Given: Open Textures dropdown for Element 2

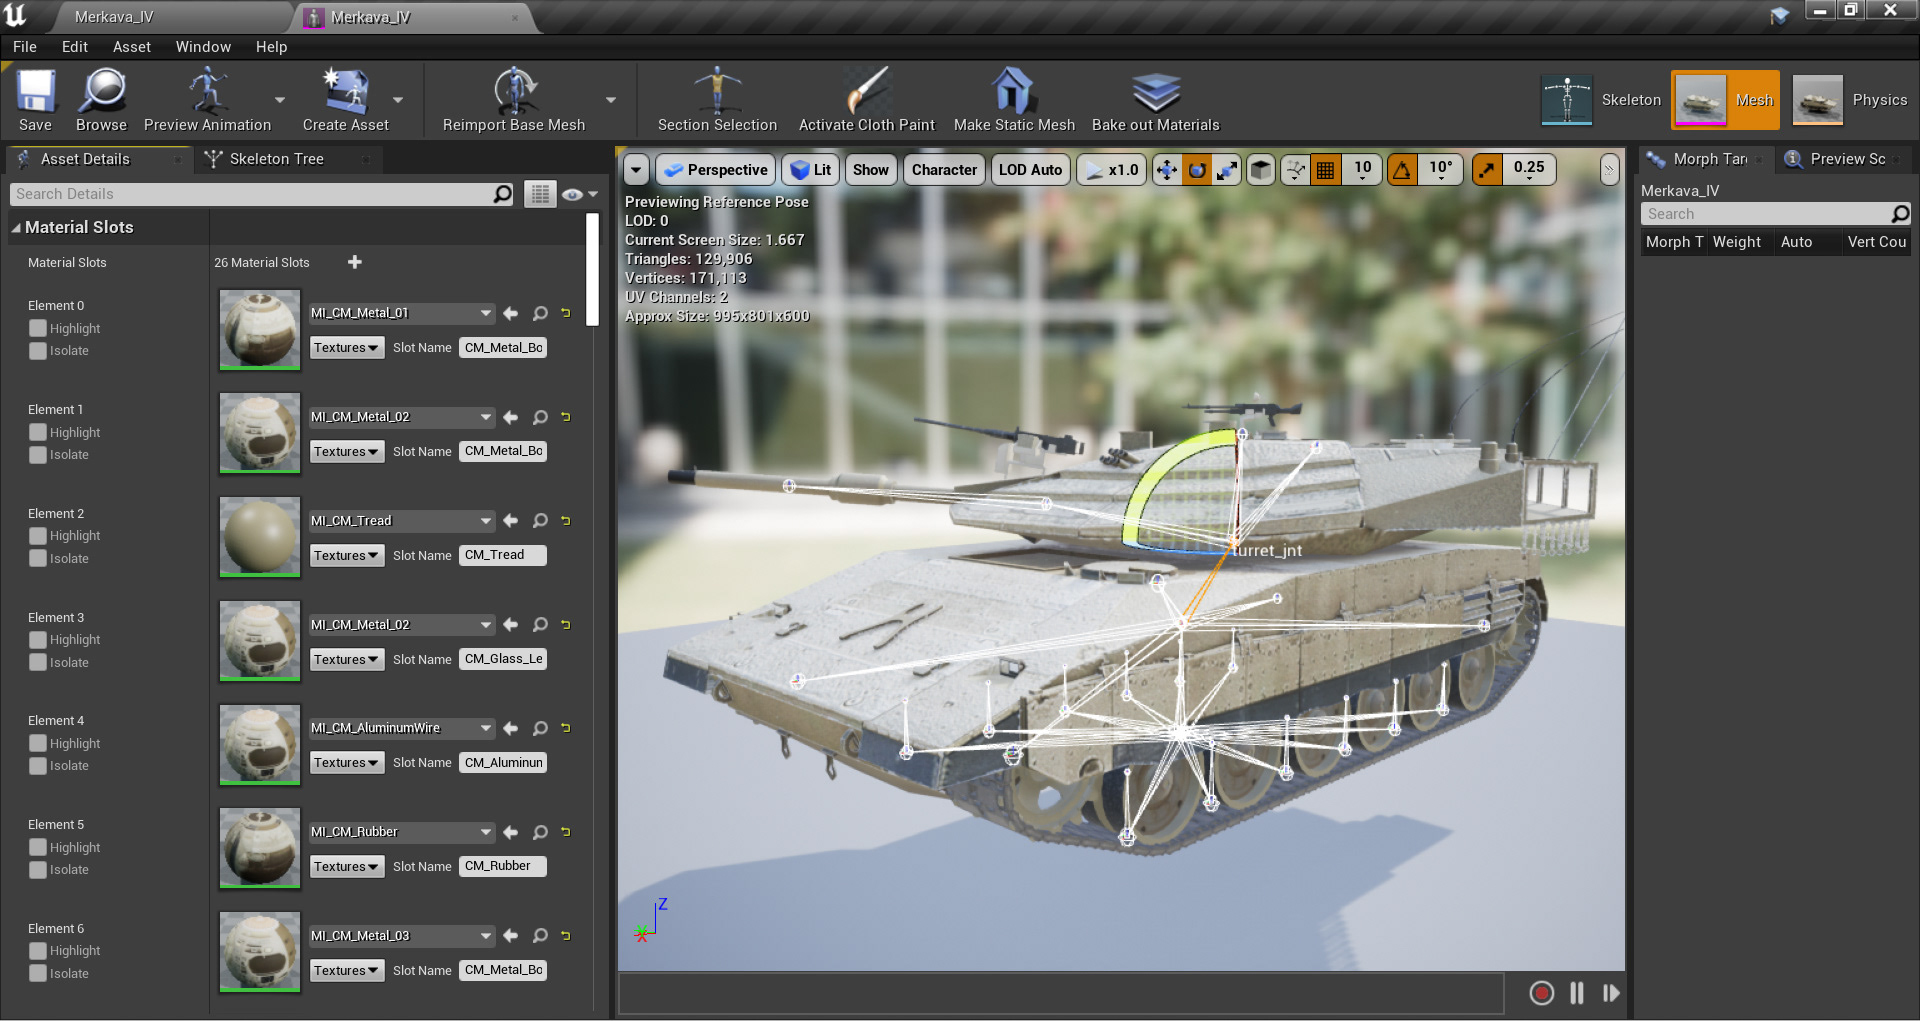Looking at the screenshot, I should [x=346, y=555].
